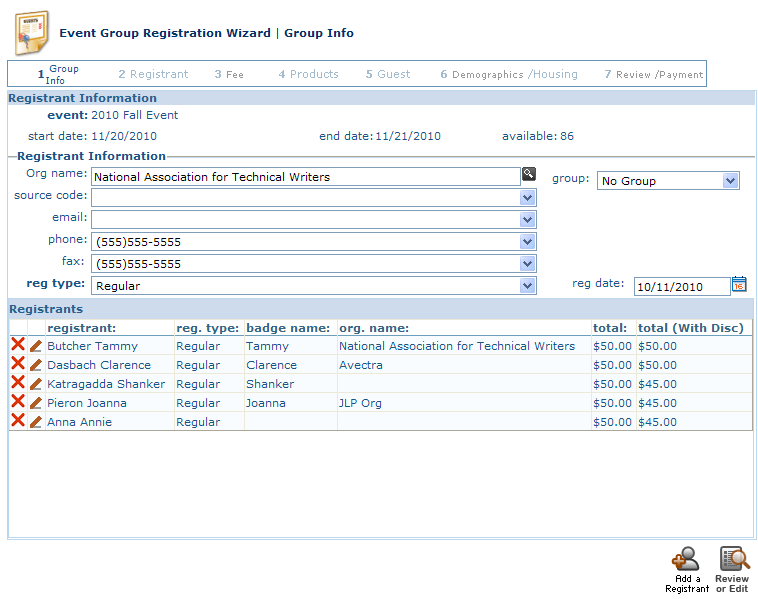This screenshot has width=758, height=599.
Task: Go to the 6 Demographics/Housing step
Action: 509,74
